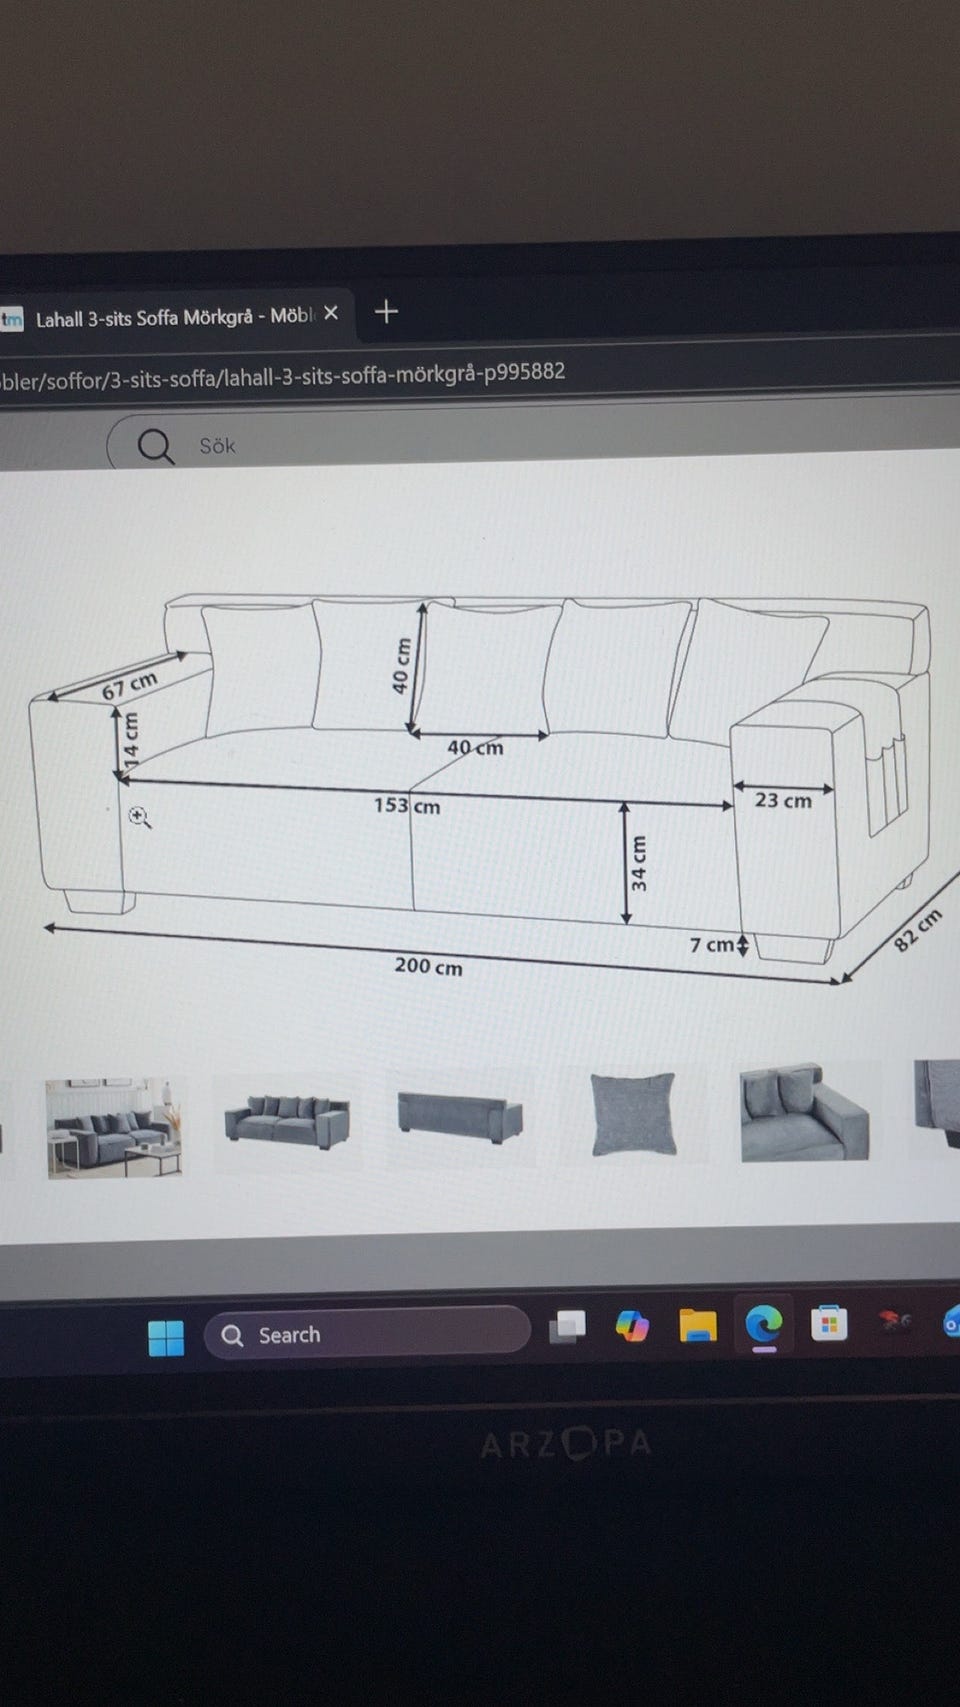Image resolution: width=960 pixels, height=1707 pixels.
Task: Click the browser address bar URL
Action: pos(282,375)
